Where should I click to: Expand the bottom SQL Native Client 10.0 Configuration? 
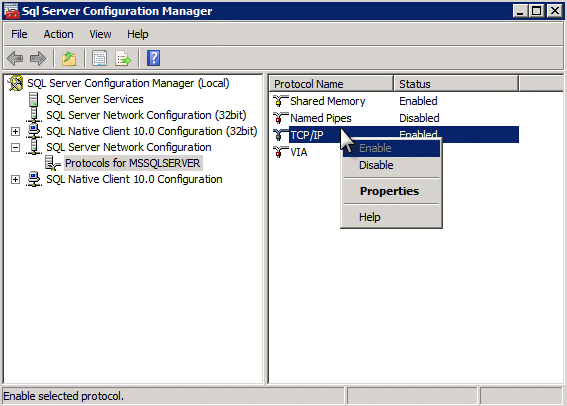coord(15,179)
